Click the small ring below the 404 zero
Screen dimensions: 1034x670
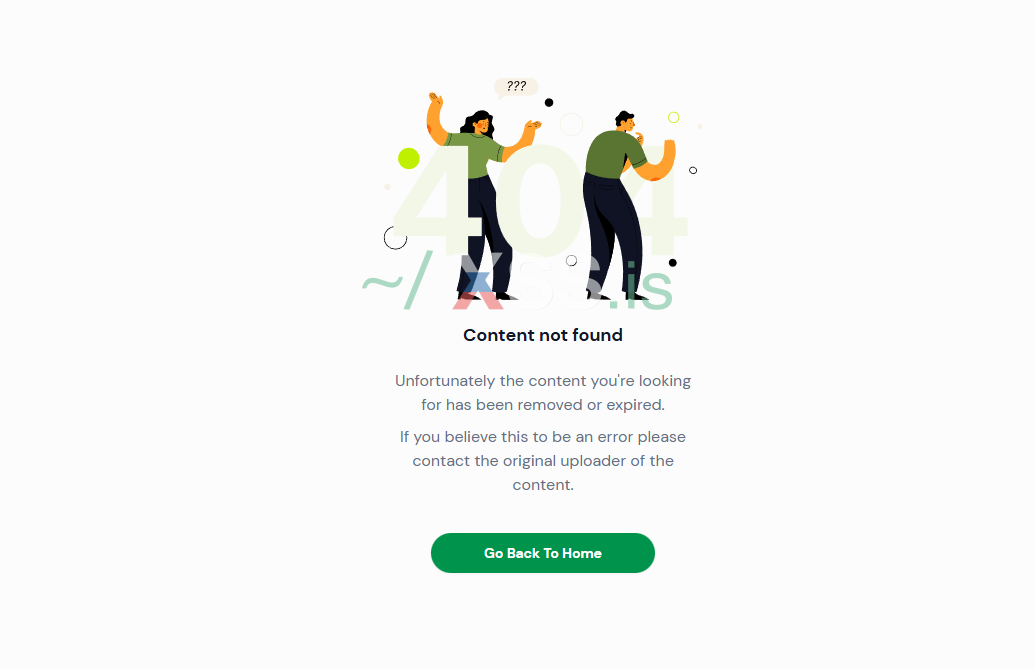572,260
